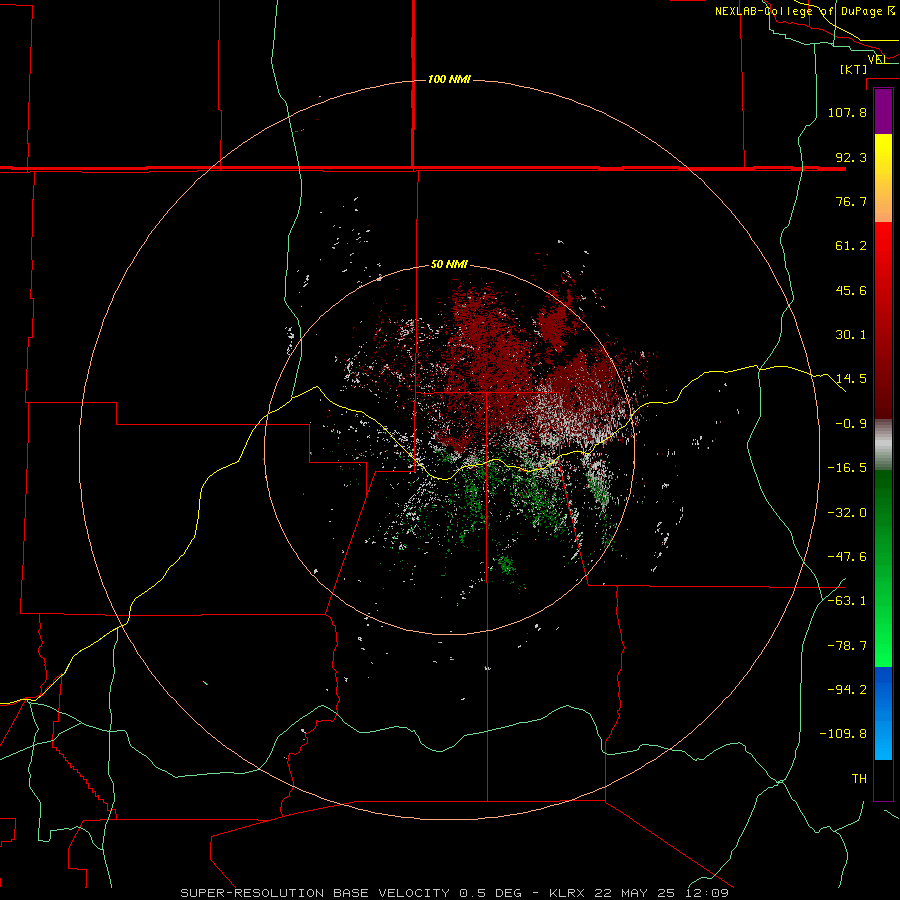Click the 45.6 legend value
Viewport: 900px width, 900px height.
tap(851, 290)
